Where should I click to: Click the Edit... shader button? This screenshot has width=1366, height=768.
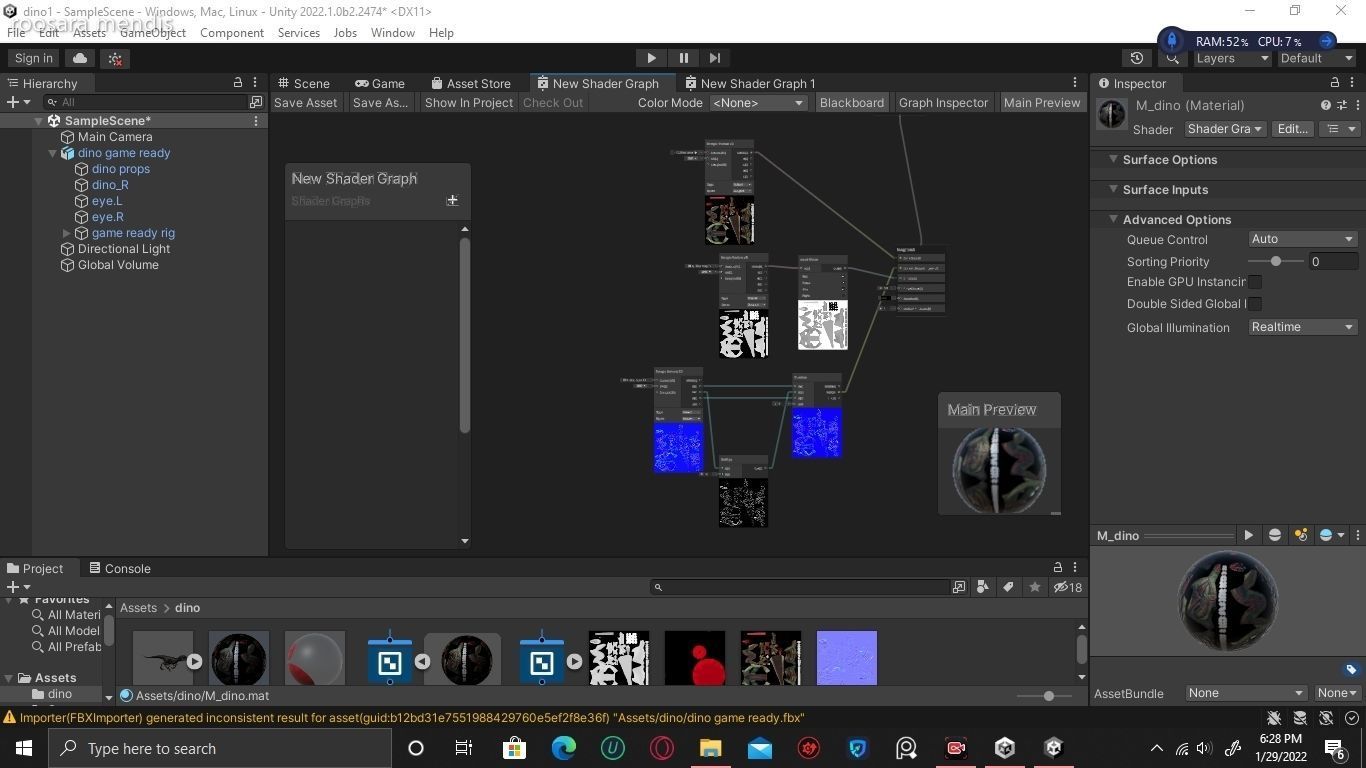click(x=1292, y=129)
